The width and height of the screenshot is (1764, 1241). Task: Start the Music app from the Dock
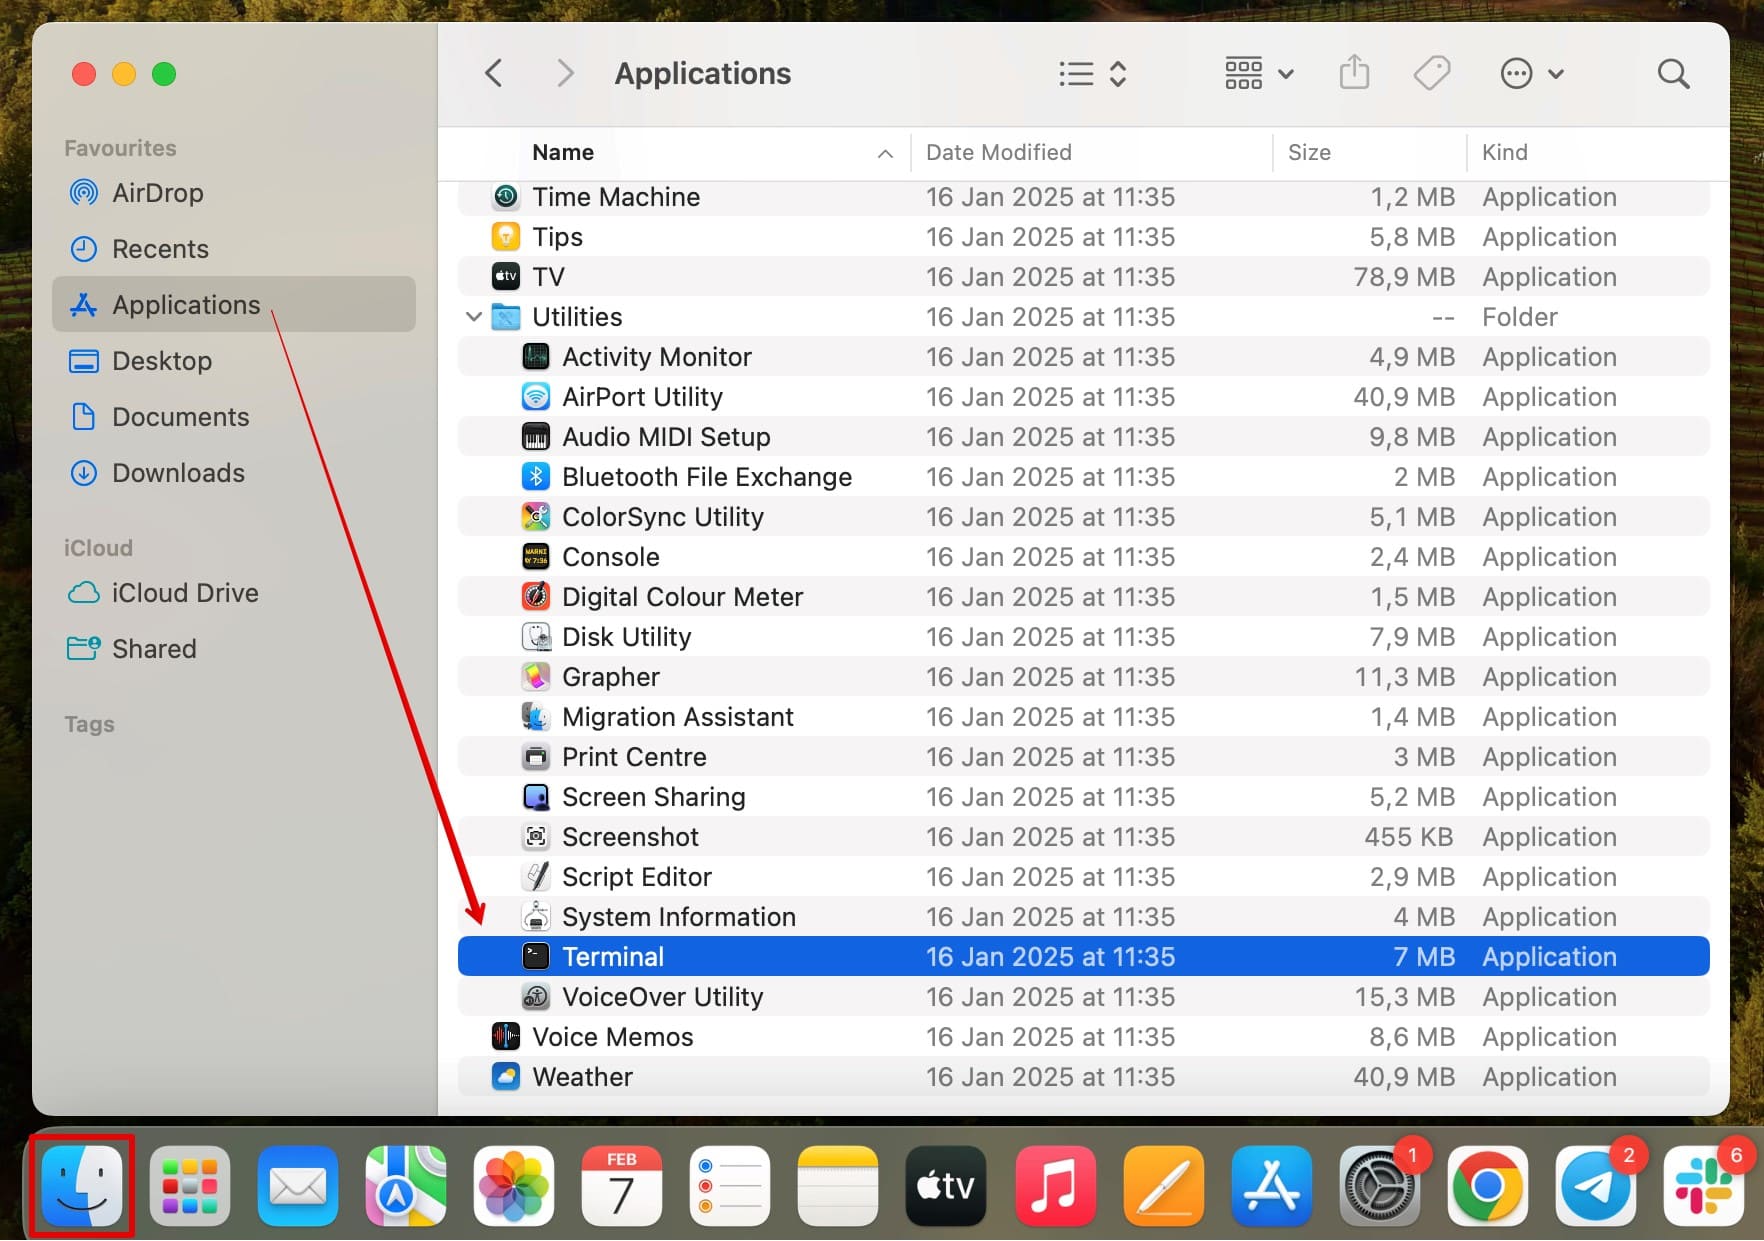click(1055, 1186)
